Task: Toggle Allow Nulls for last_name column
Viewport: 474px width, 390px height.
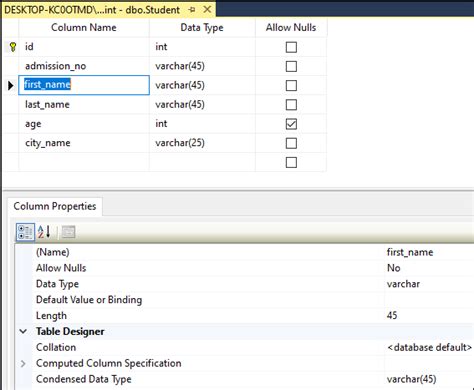Action: coord(291,105)
